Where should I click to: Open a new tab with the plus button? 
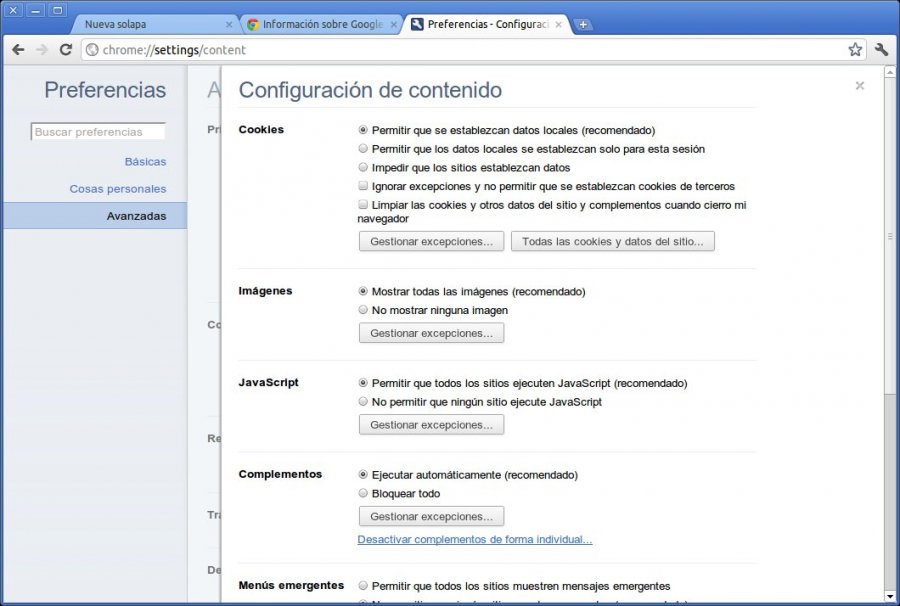pyautogui.click(x=583, y=25)
